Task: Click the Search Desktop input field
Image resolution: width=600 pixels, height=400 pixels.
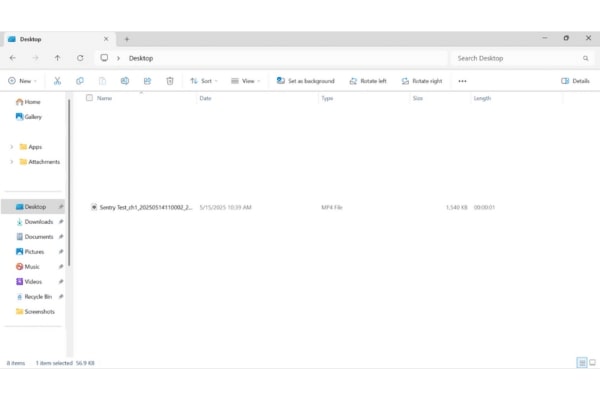Action: (522, 58)
